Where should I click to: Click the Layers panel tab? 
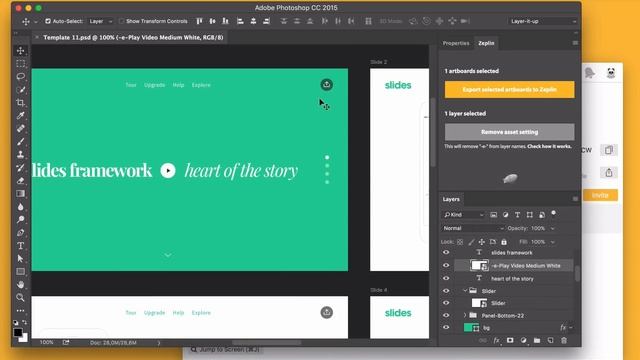point(451,199)
